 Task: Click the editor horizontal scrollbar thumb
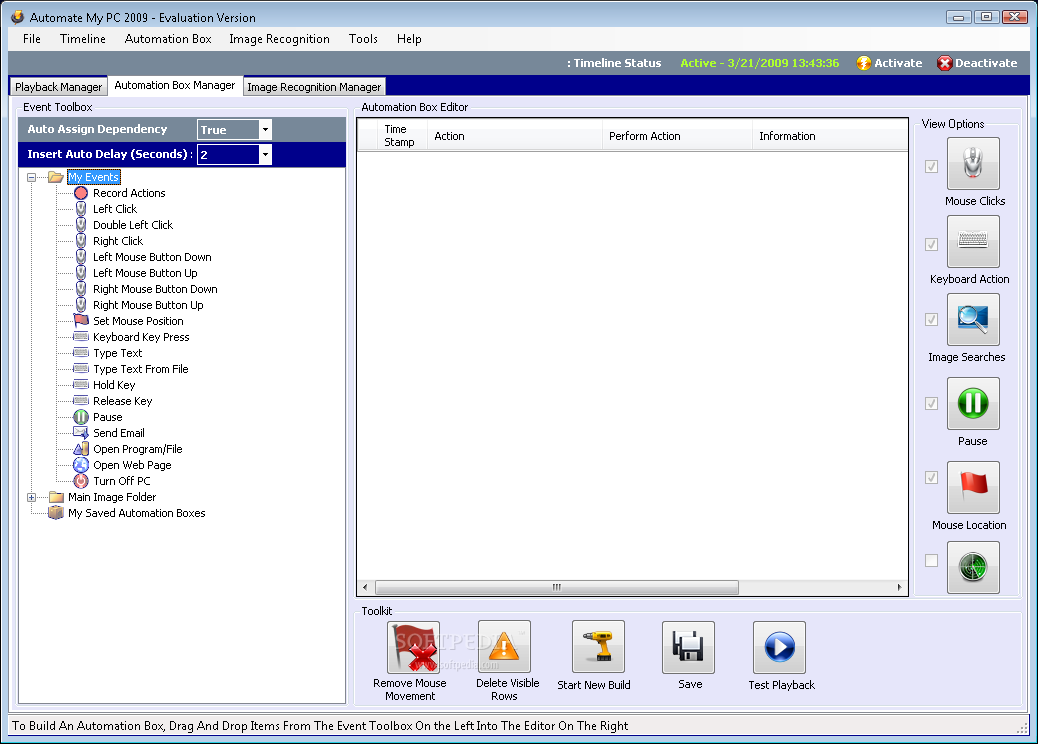557,587
